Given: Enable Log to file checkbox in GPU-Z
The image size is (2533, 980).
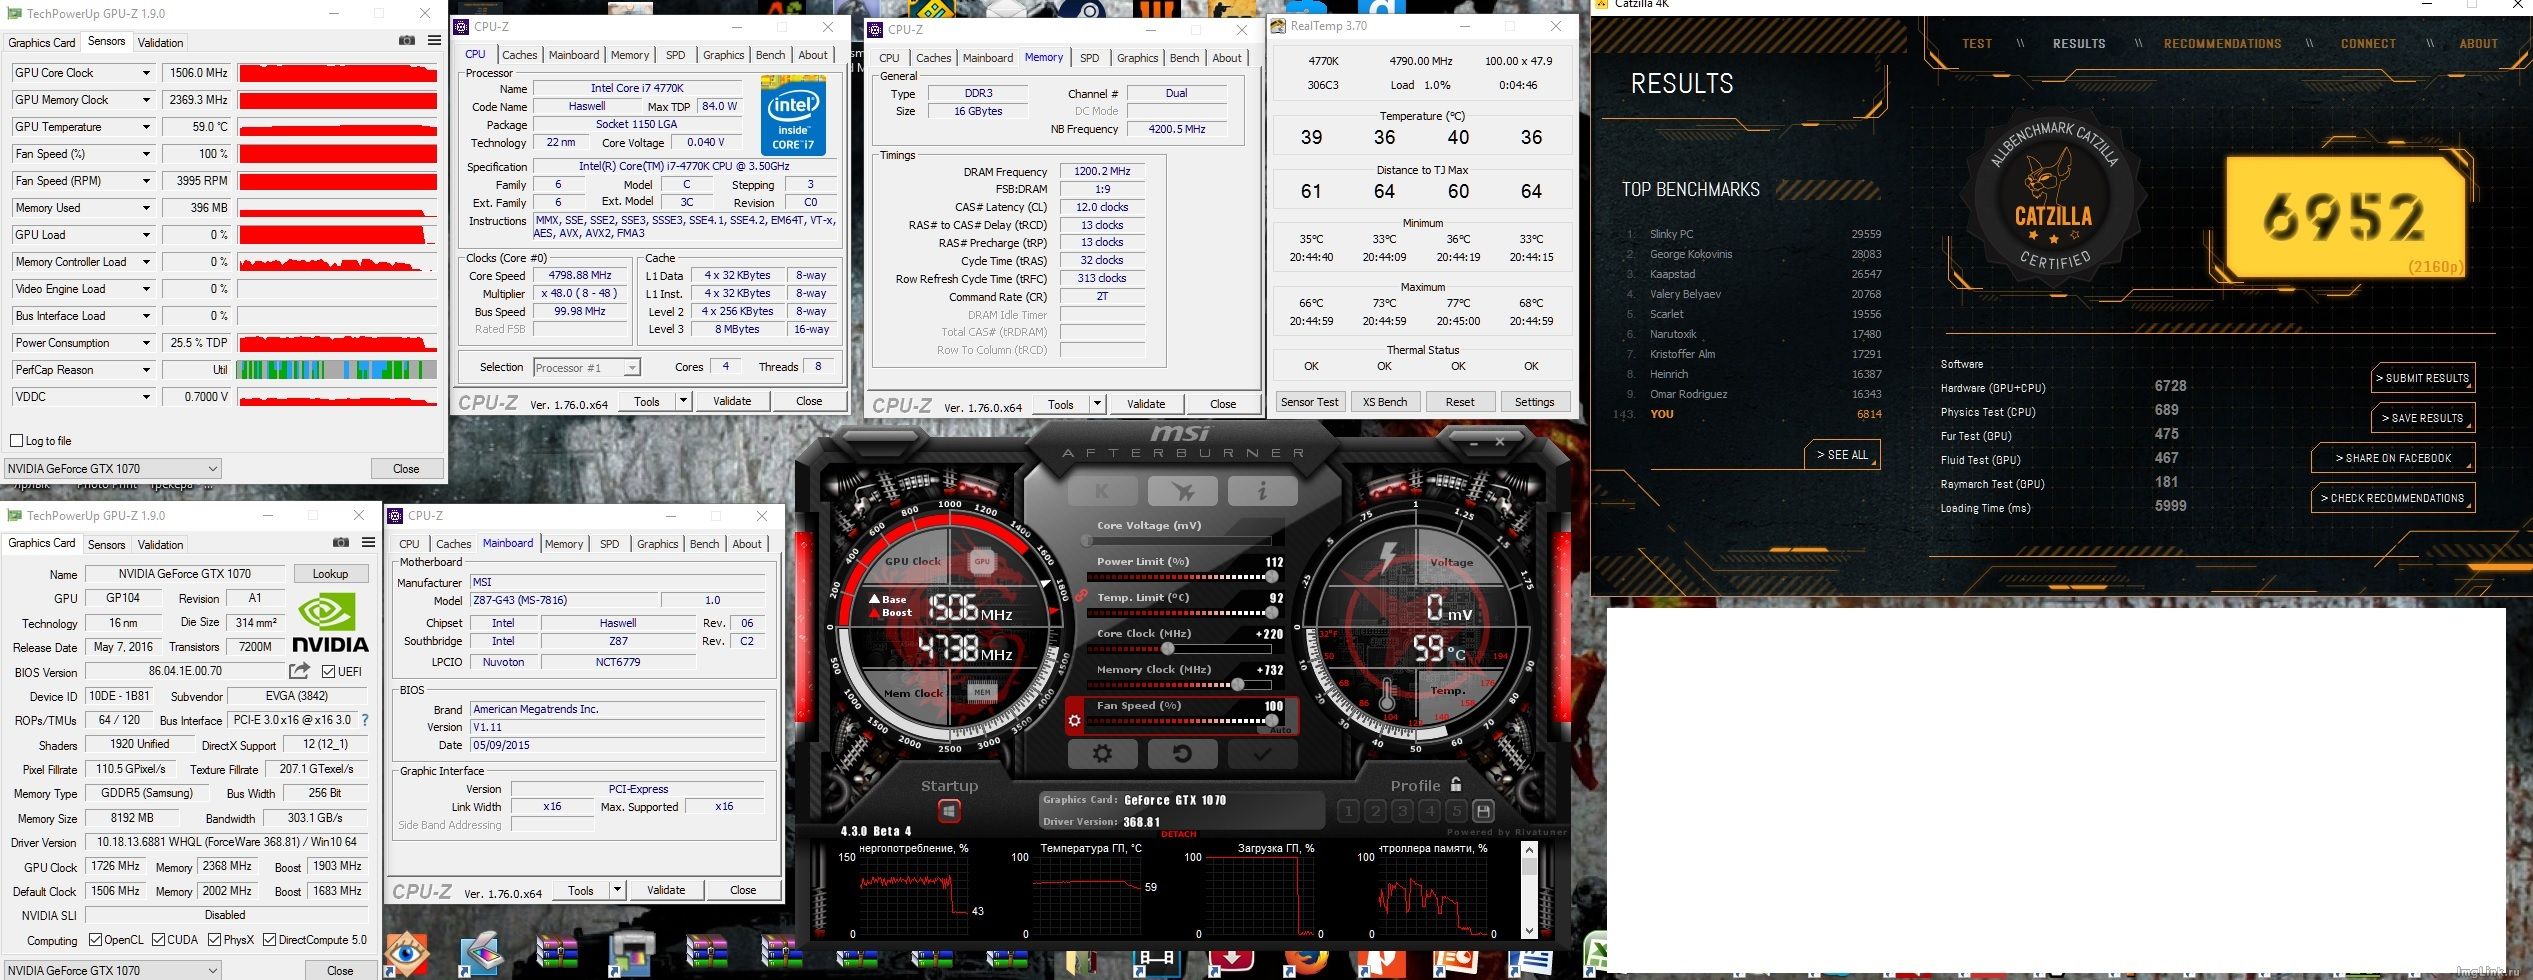Looking at the screenshot, I should [16, 441].
